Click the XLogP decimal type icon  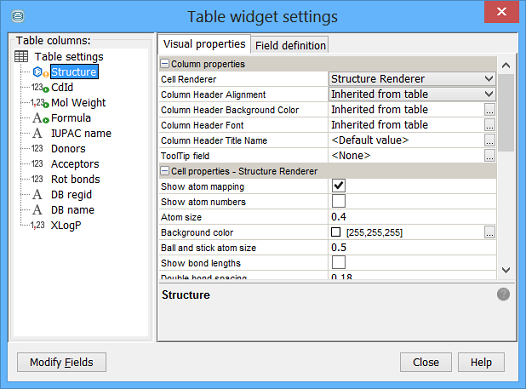[38, 225]
